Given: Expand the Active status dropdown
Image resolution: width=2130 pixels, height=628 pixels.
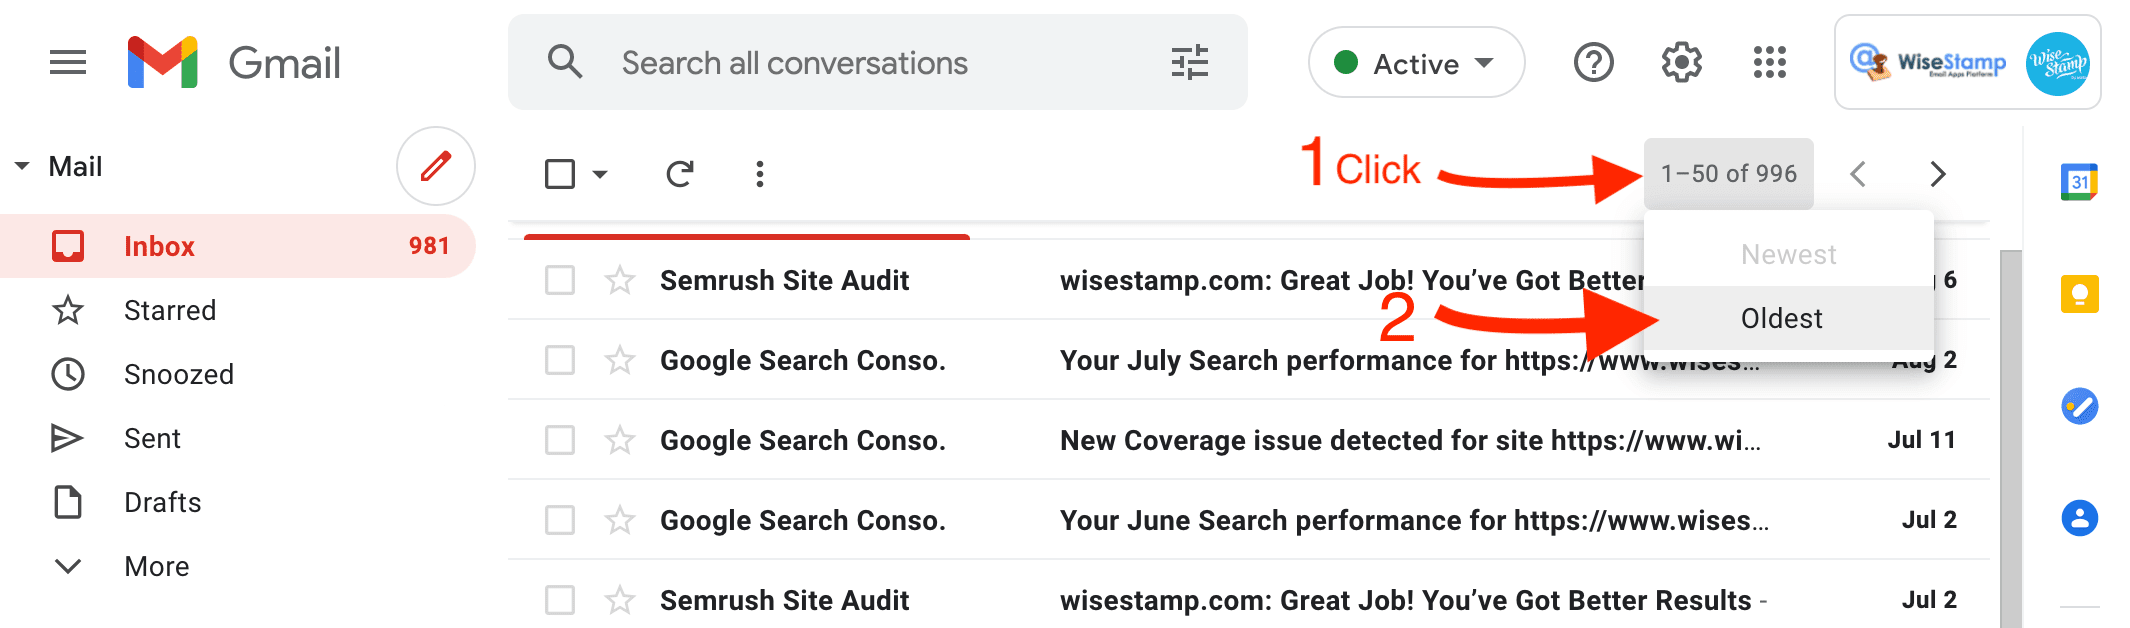Looking at the screenshot, I should (1416, 63).
